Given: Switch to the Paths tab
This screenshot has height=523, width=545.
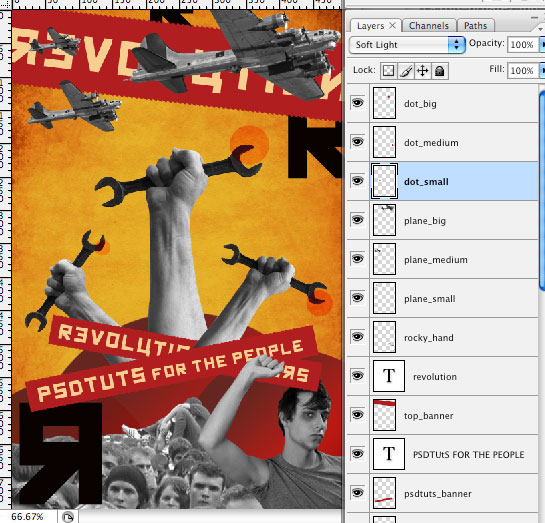Looking at the screenshot, I should 475,26.
